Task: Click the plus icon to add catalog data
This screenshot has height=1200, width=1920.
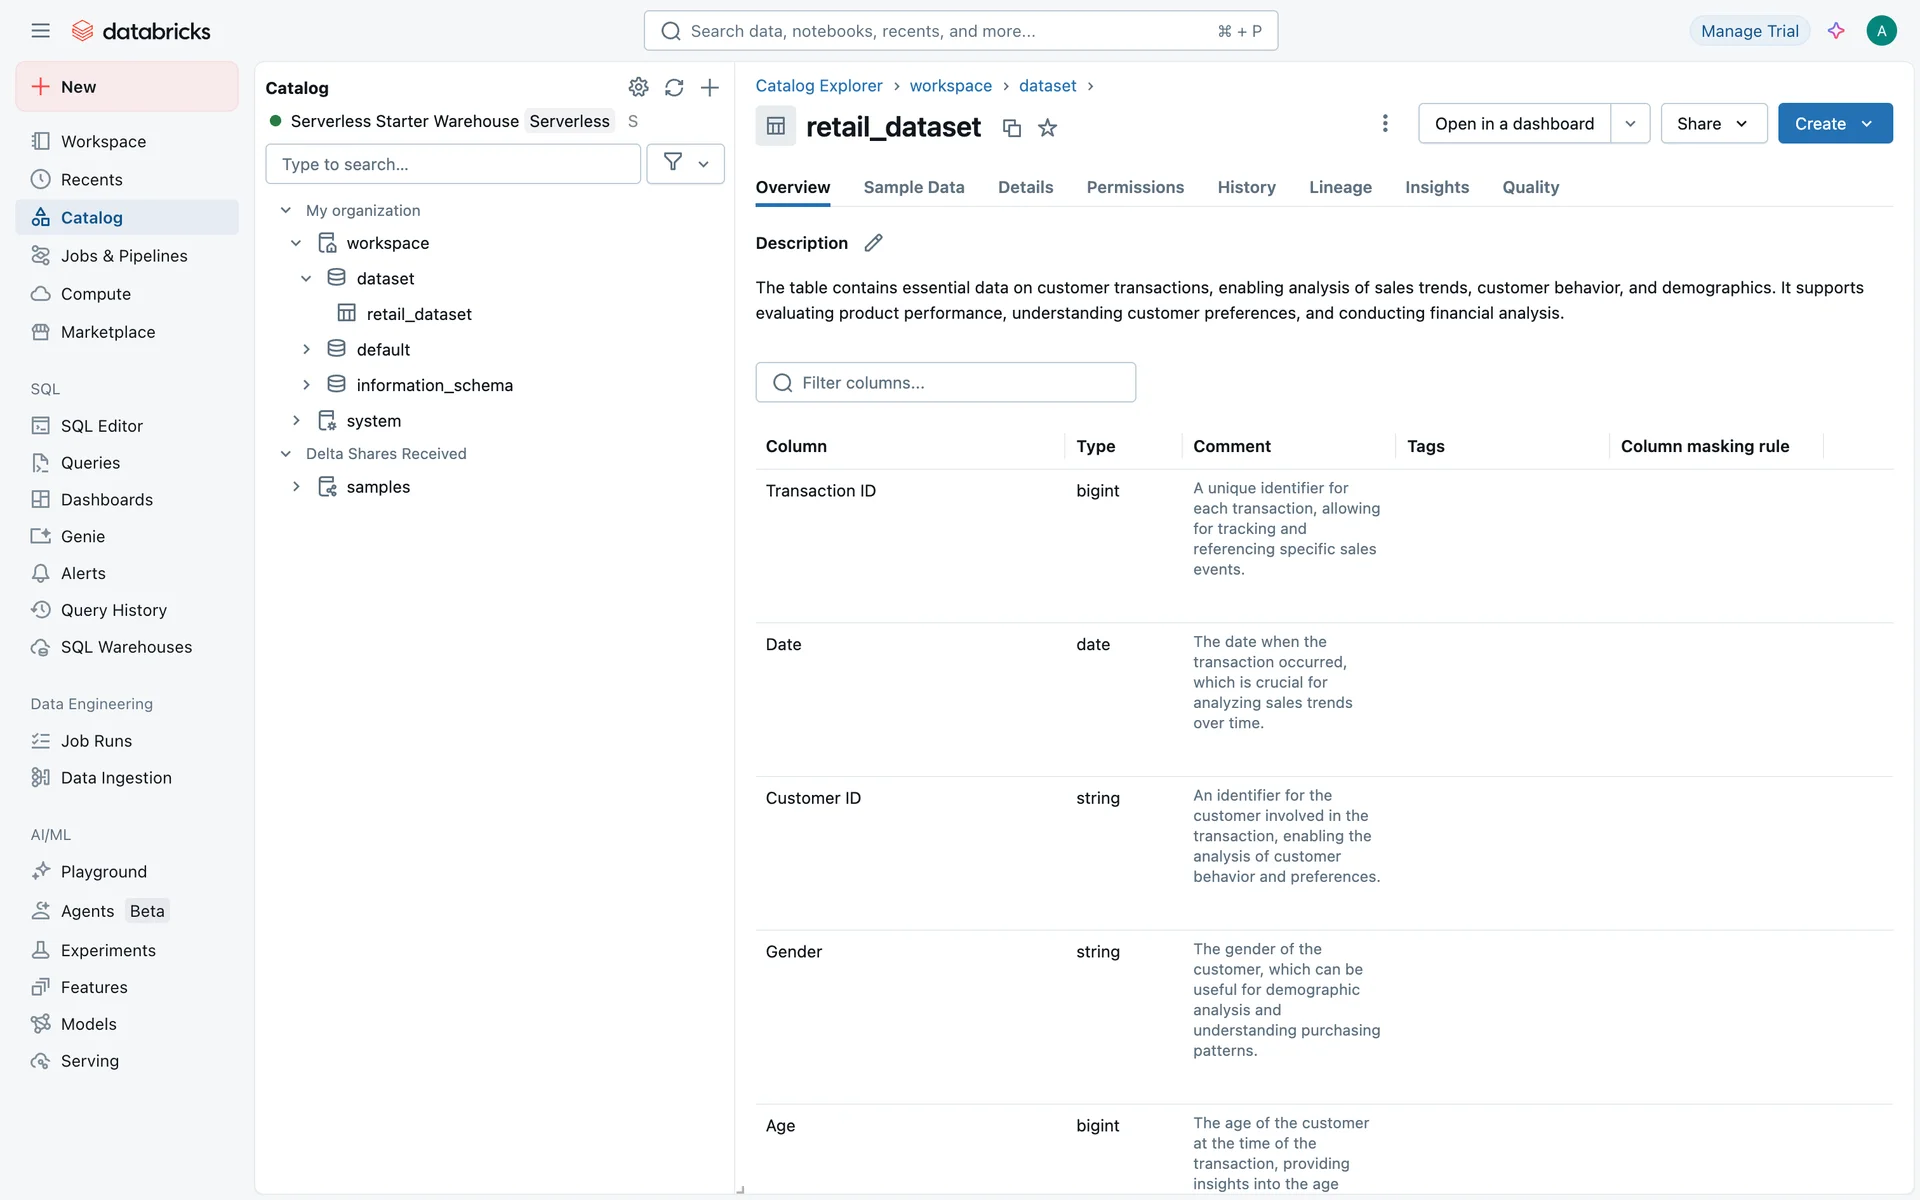Action: click(x=710, y=88)
